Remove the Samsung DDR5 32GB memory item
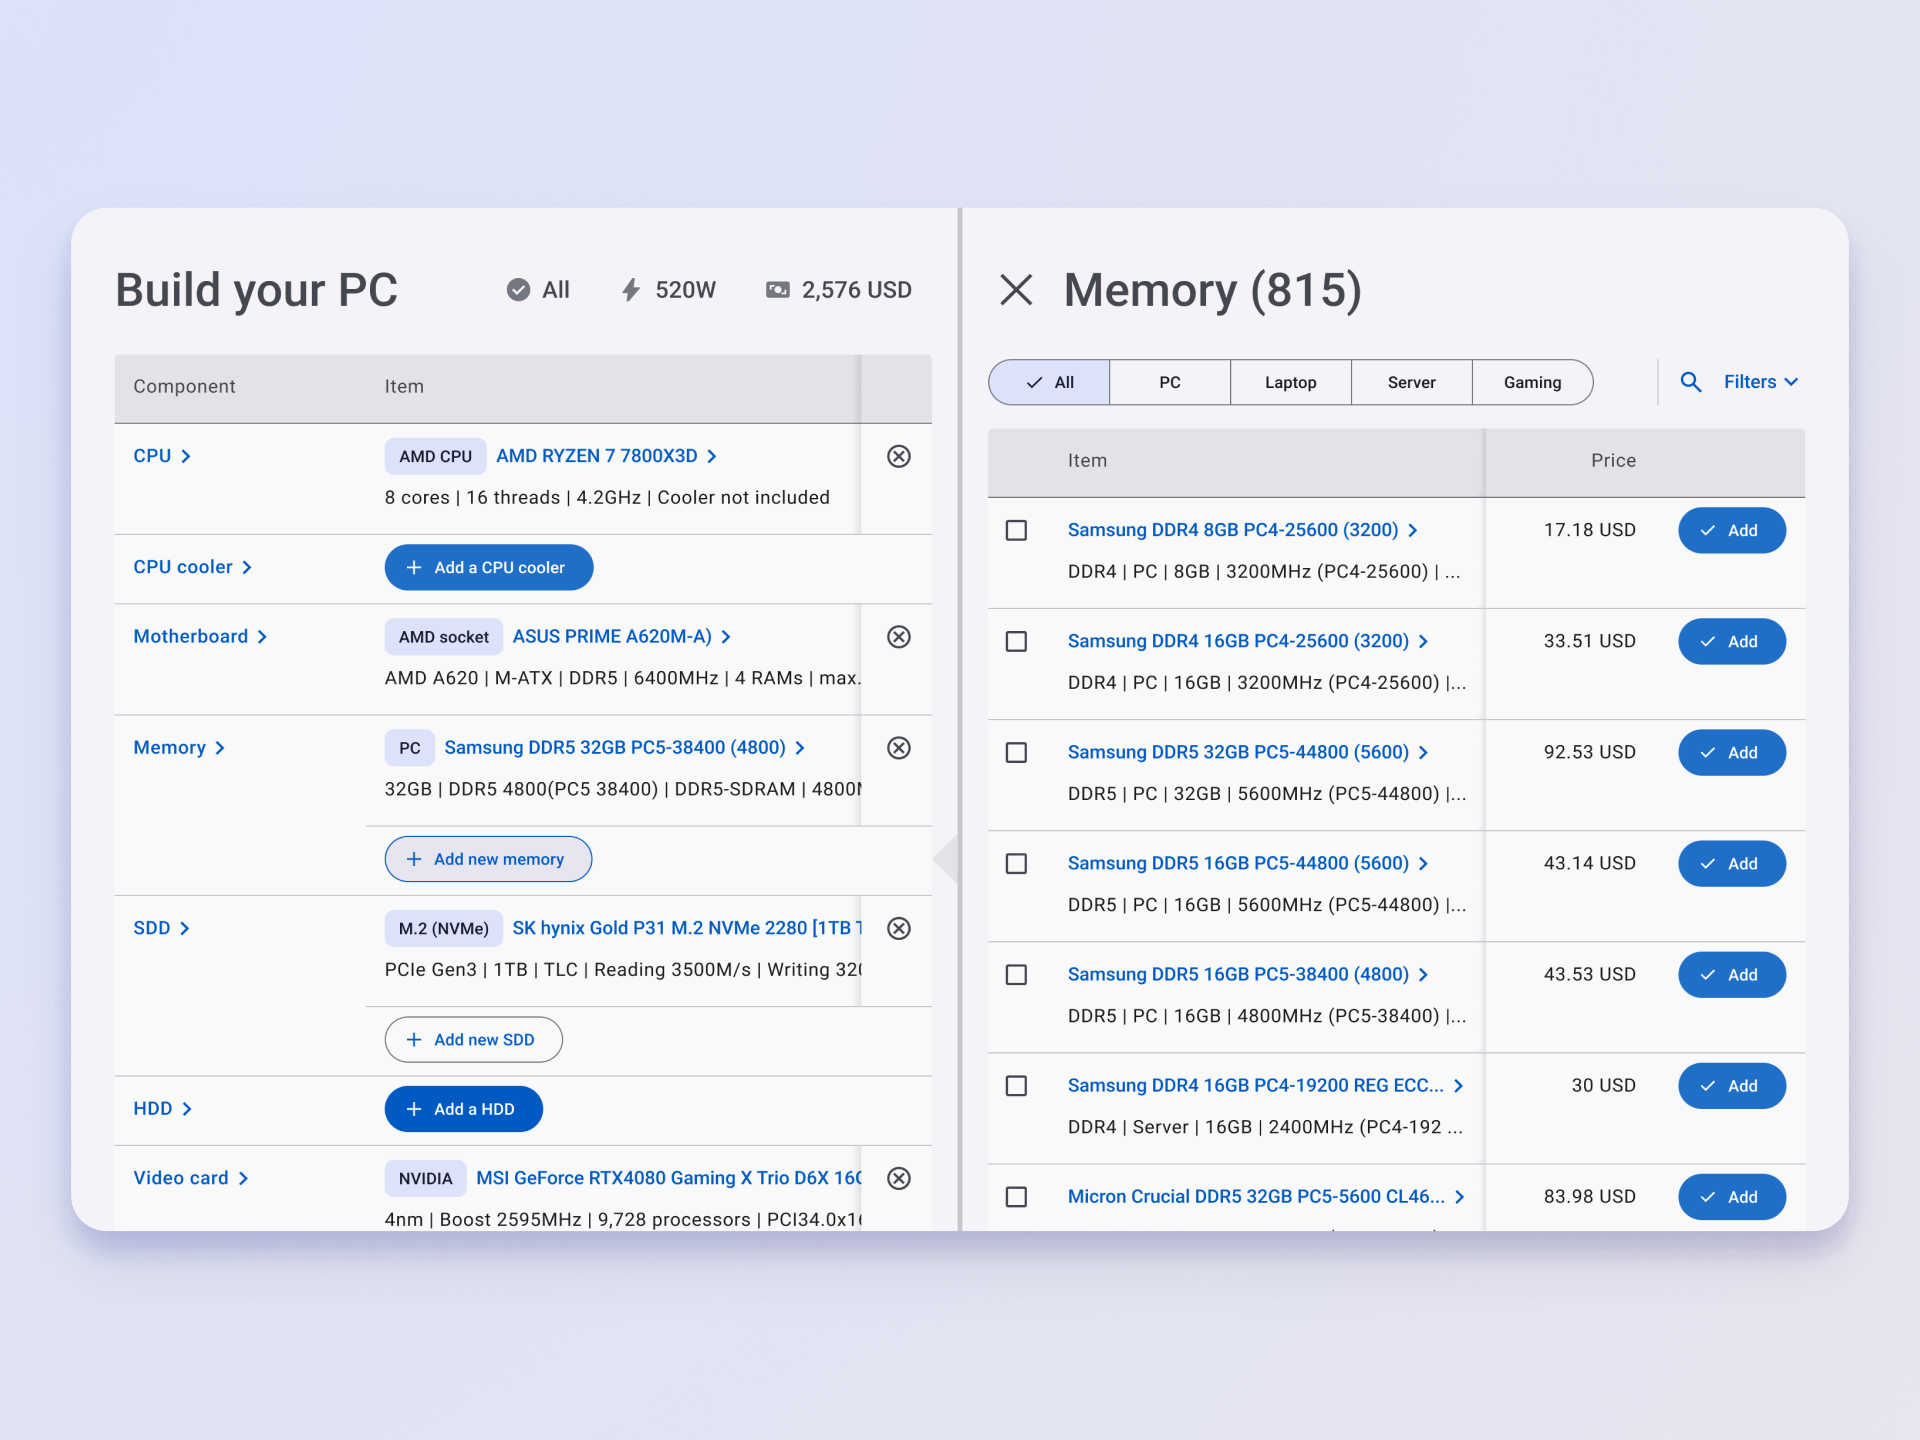The width and height of the screenshot is (1920, 1440). (898, 748)
